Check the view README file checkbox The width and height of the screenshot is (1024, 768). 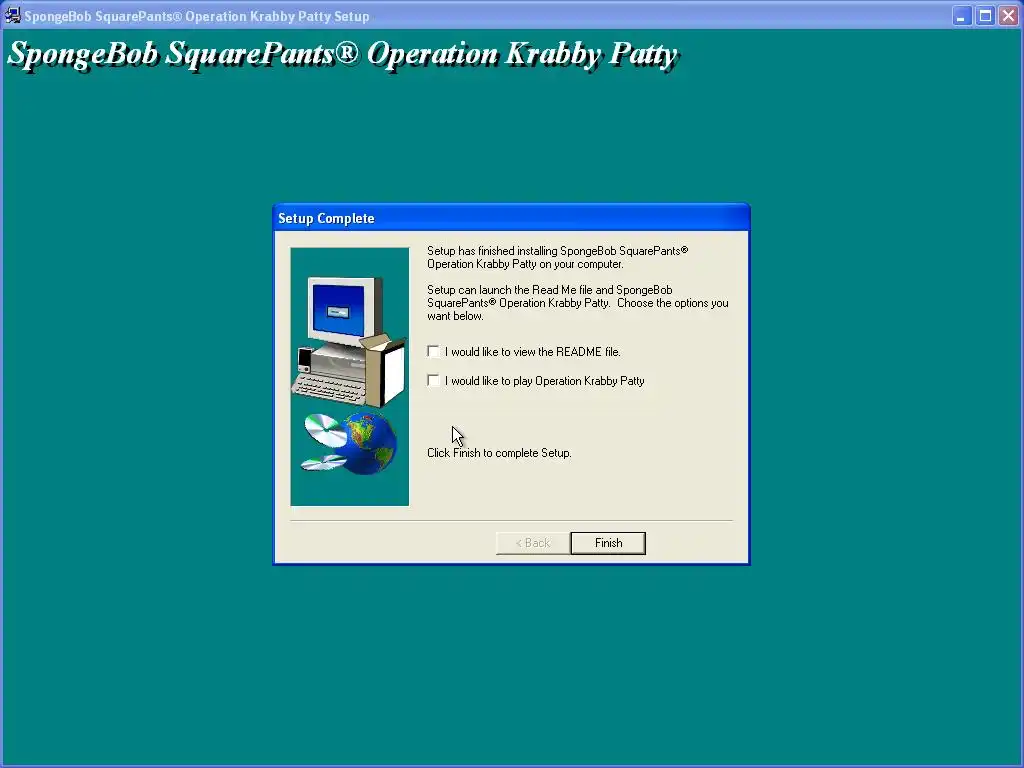coord(433,351)
